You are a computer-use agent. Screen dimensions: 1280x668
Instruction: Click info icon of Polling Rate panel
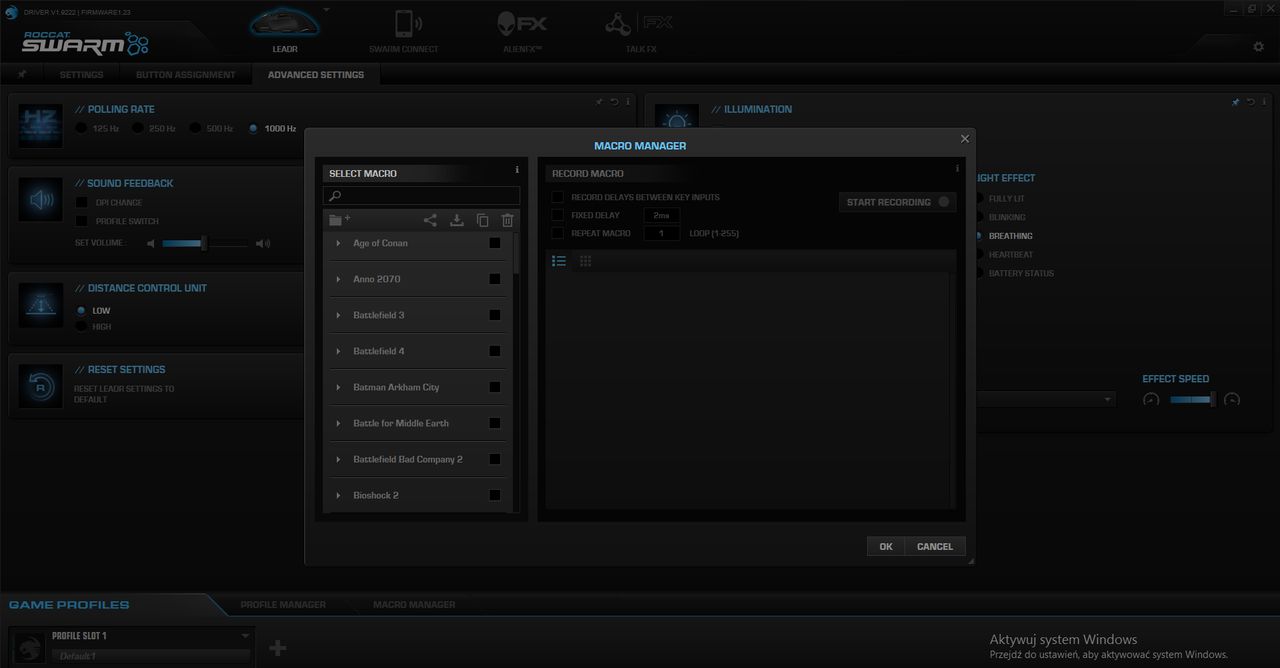[628, 102]
